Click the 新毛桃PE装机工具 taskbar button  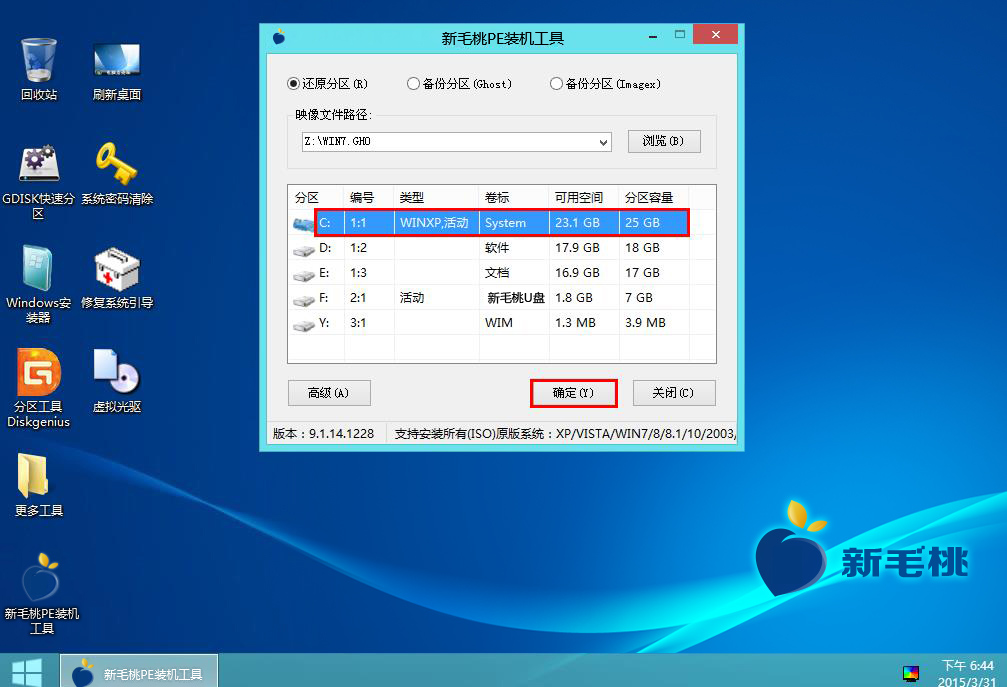139,672
